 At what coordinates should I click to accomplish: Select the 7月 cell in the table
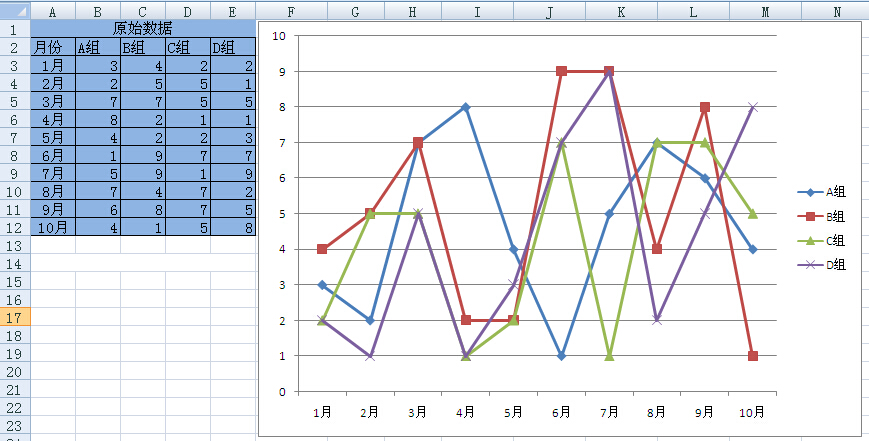point(53,173)
